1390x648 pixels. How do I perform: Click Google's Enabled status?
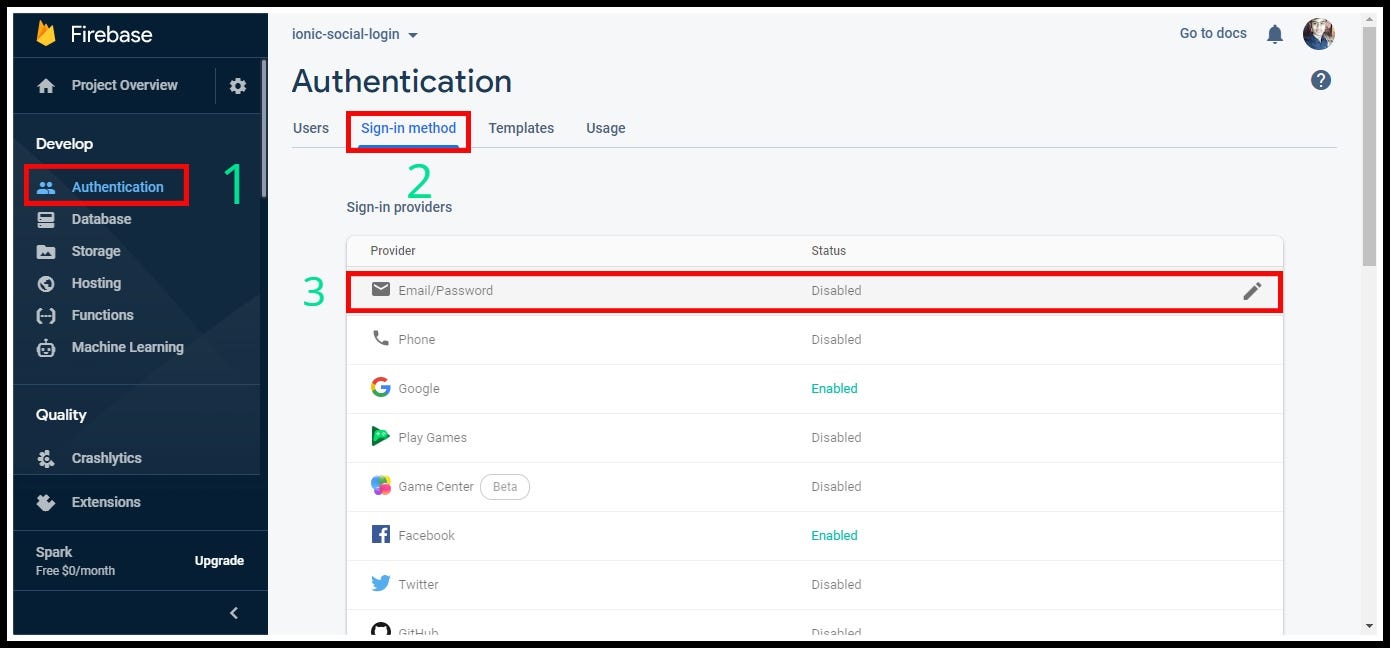coord(834,388)
